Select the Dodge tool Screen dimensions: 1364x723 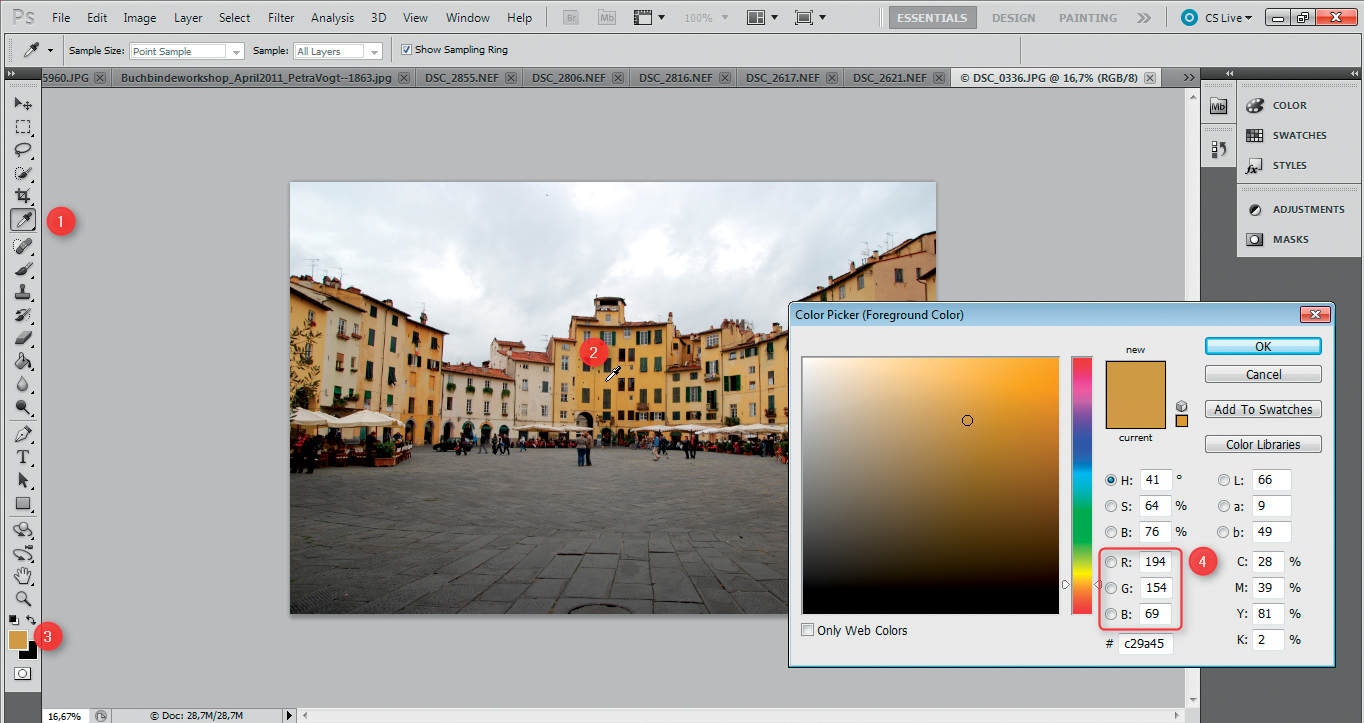(x=23, y=407)
